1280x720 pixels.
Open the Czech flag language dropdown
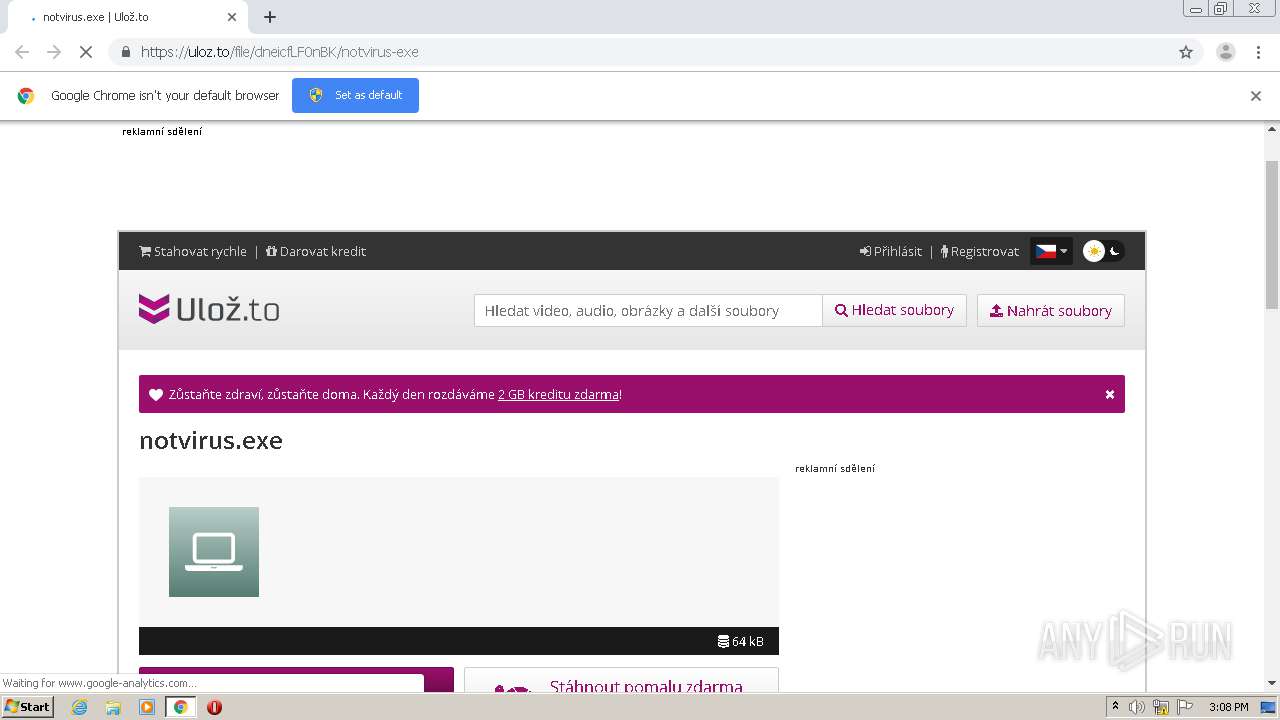pyautogui.click(x=1051, y=251)
